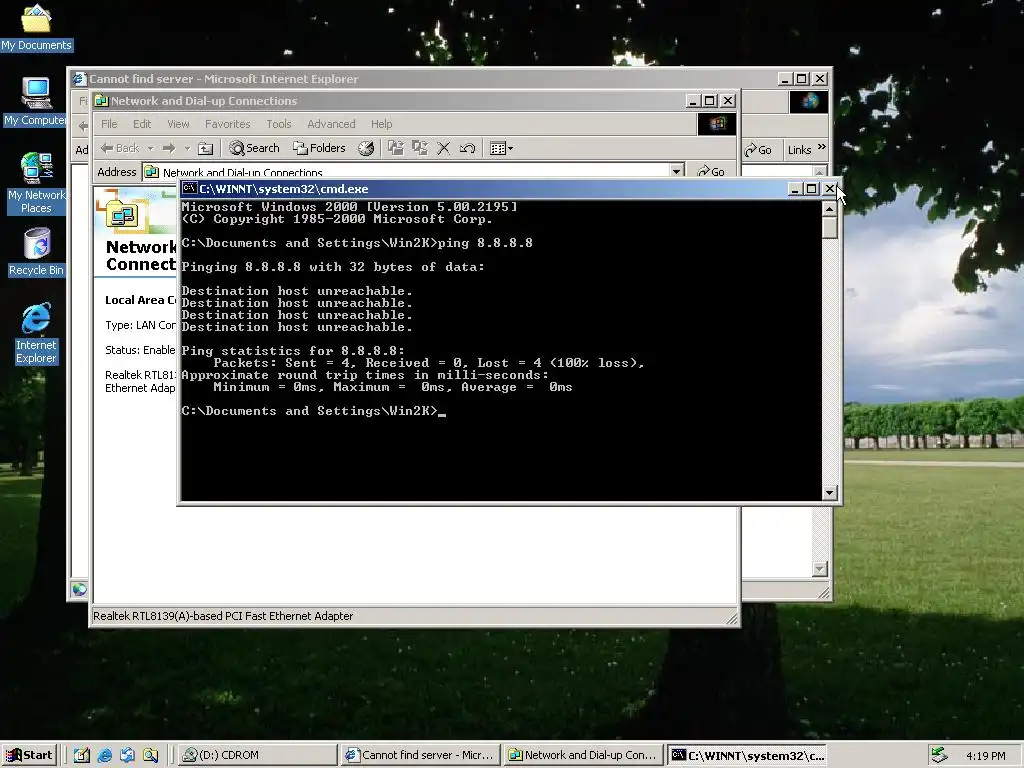This screenshot has height=768, width=1024.
Task: Go Back in Network Connections toolbar
Action: coord(120,148)
